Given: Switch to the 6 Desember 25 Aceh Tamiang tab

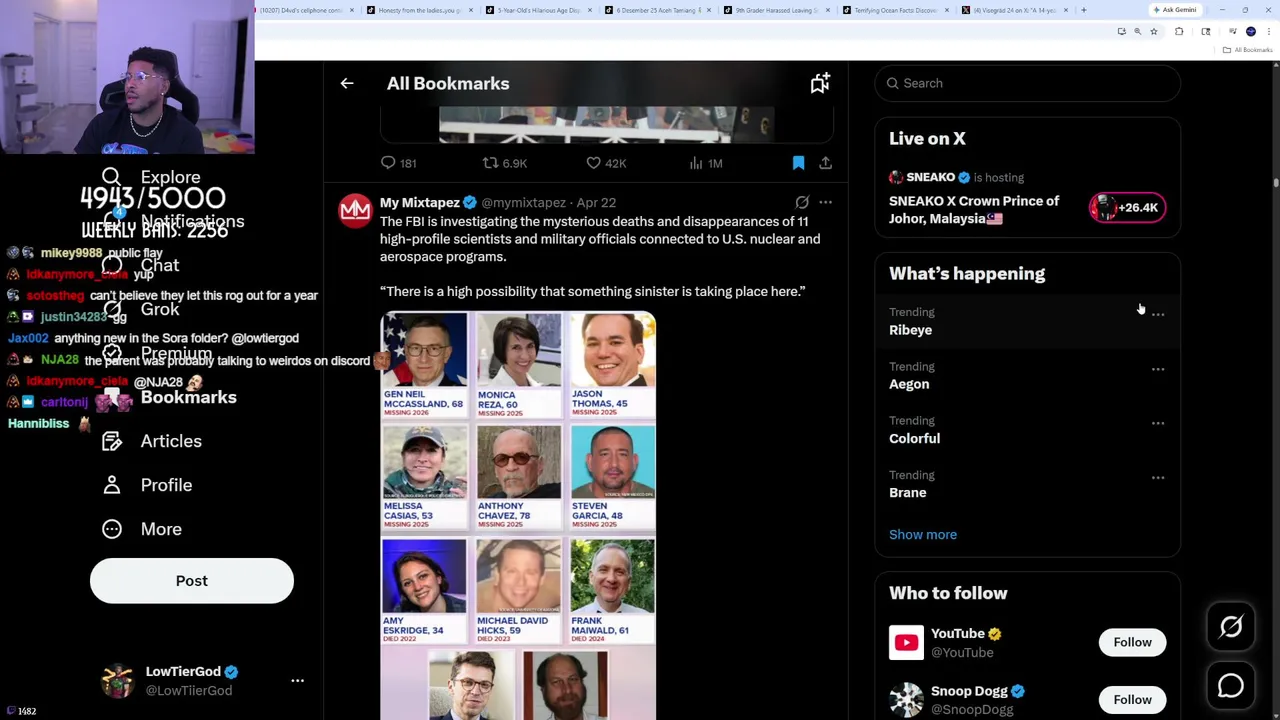Looking at the screenshot, I should pyautogui.click(x=658, y=10).
